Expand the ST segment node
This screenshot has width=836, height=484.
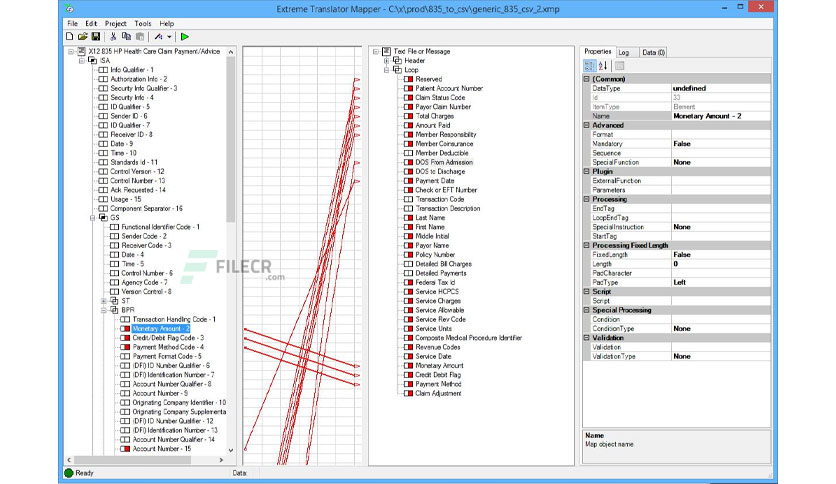click(x=103, y=301)
